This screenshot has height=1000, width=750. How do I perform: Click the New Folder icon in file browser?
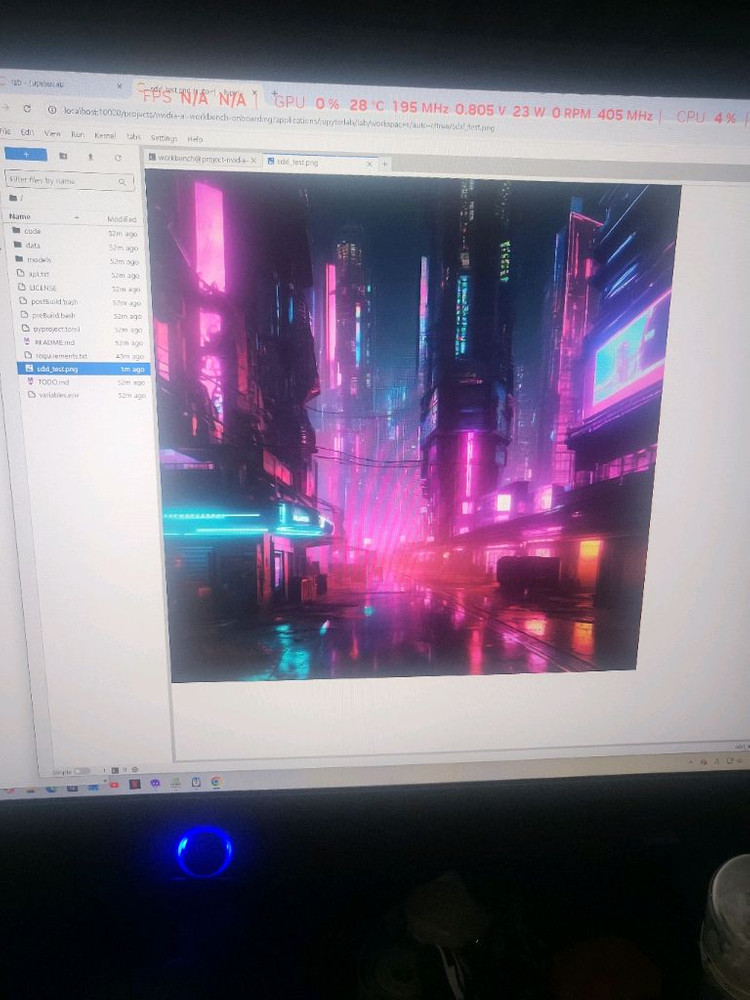[x=63, y=156]
